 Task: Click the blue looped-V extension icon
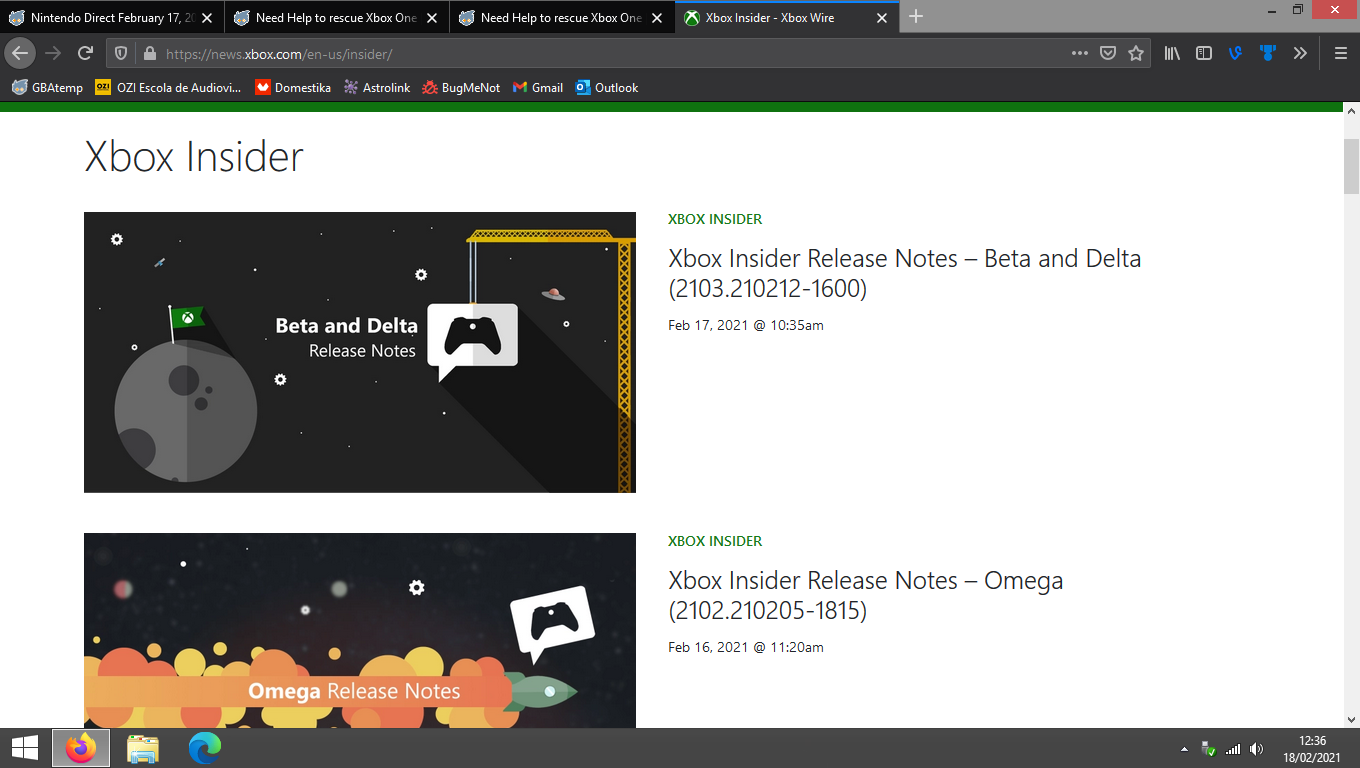(x=1236, y=54)
